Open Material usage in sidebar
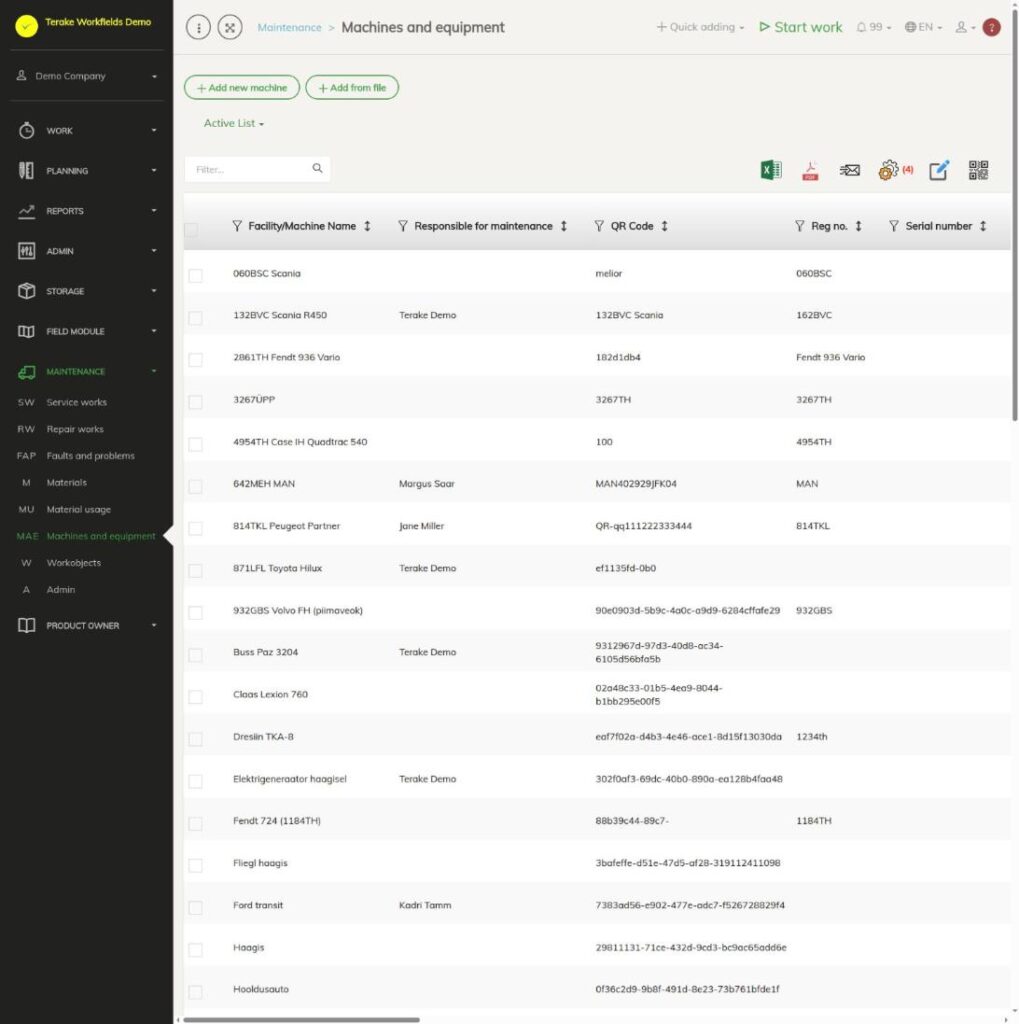The width and height of the screenshot is (1019, 1024). coord(78,509)
